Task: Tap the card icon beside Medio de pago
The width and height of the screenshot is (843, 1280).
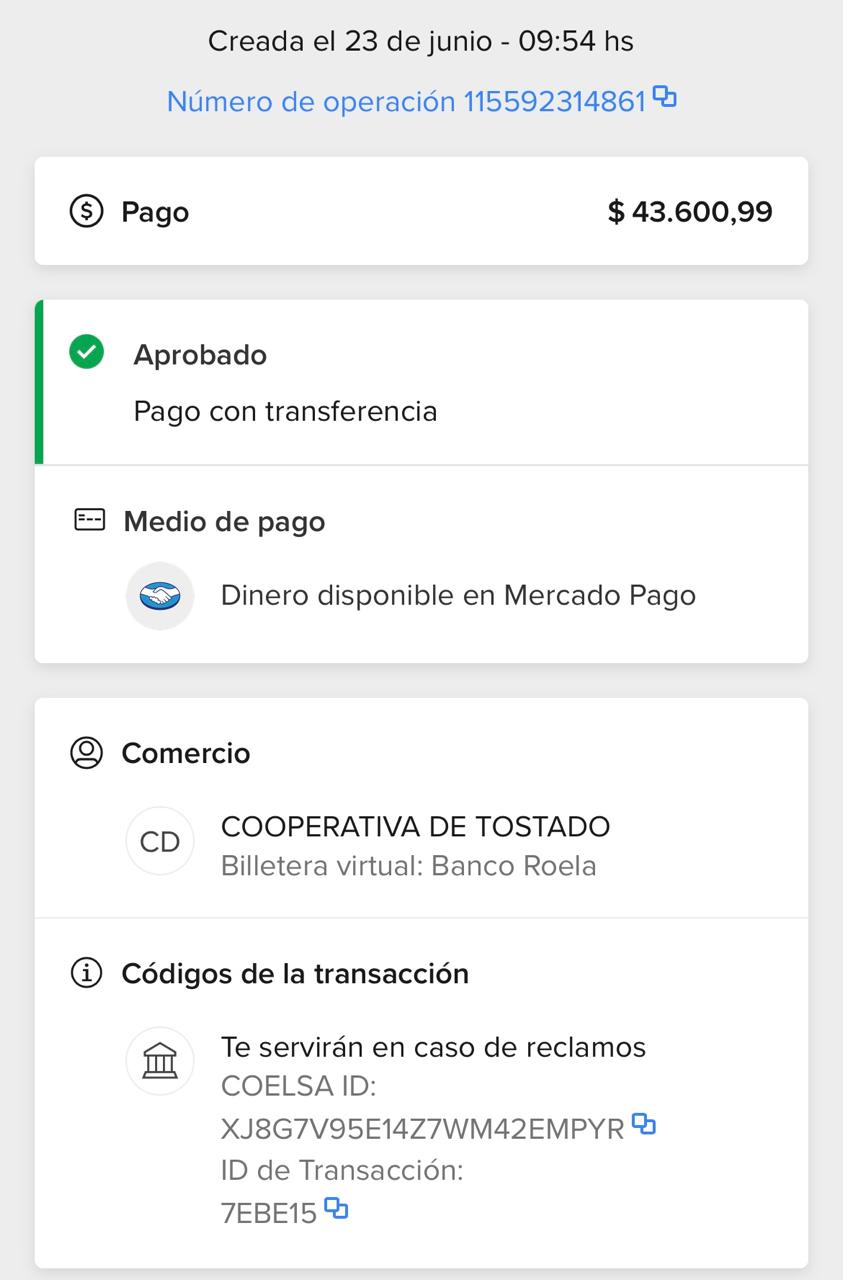Action: click(90, 520)
